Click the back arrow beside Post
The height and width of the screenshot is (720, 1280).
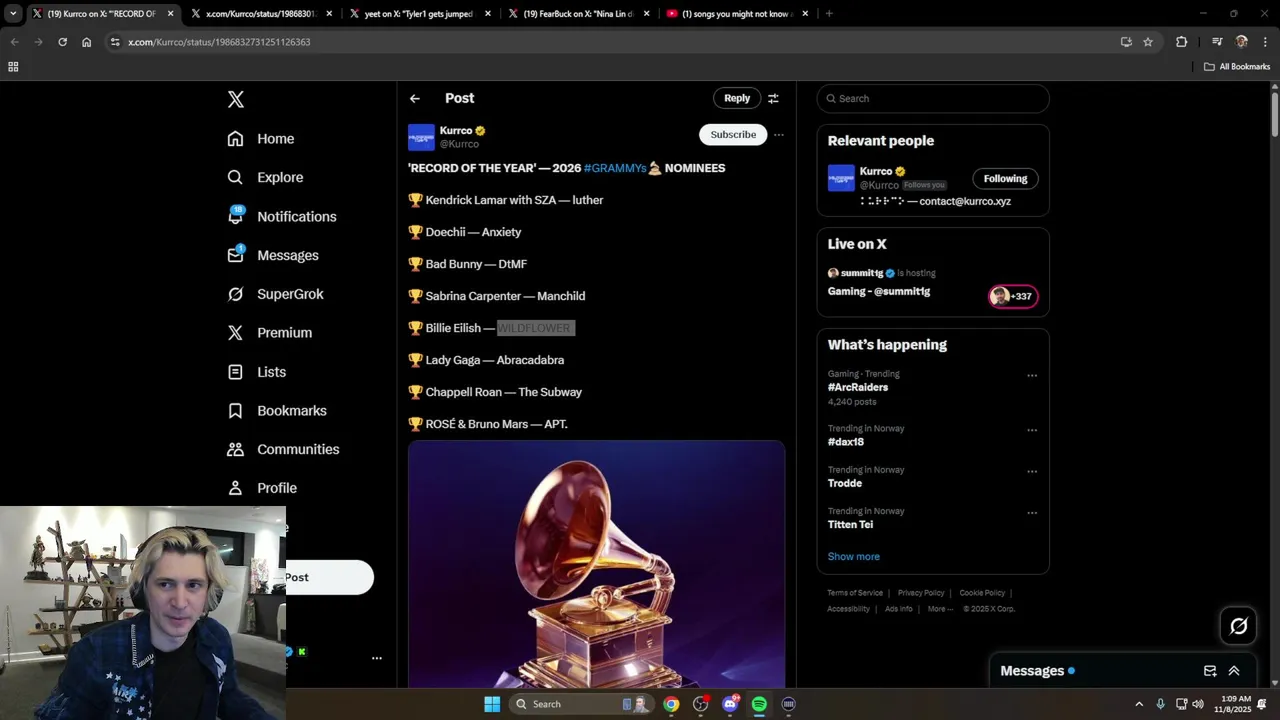415,98
